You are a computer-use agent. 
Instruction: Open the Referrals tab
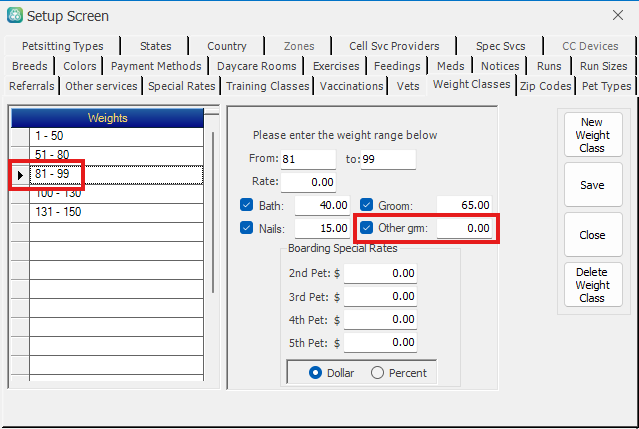(32, 86)
